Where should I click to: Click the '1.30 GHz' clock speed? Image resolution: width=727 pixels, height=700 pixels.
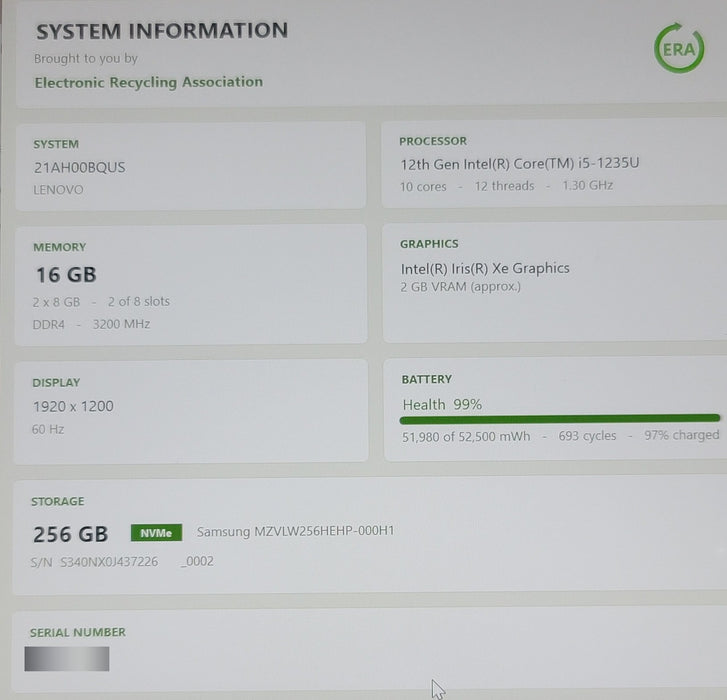click(x=587, y=185)
